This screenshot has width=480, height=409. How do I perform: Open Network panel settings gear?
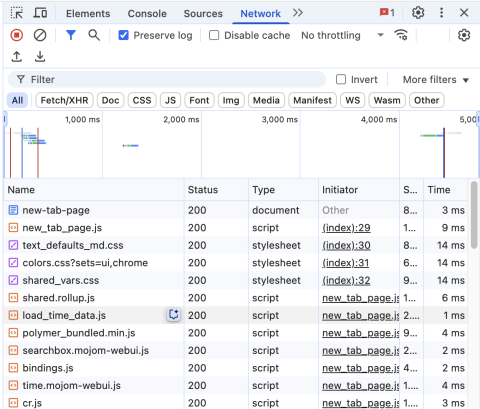tap(464, 35)
